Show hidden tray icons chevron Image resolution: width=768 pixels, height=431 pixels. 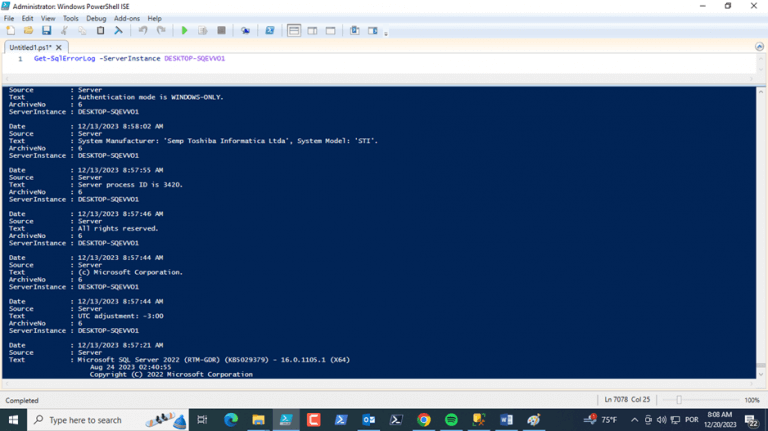coord(634,420)
